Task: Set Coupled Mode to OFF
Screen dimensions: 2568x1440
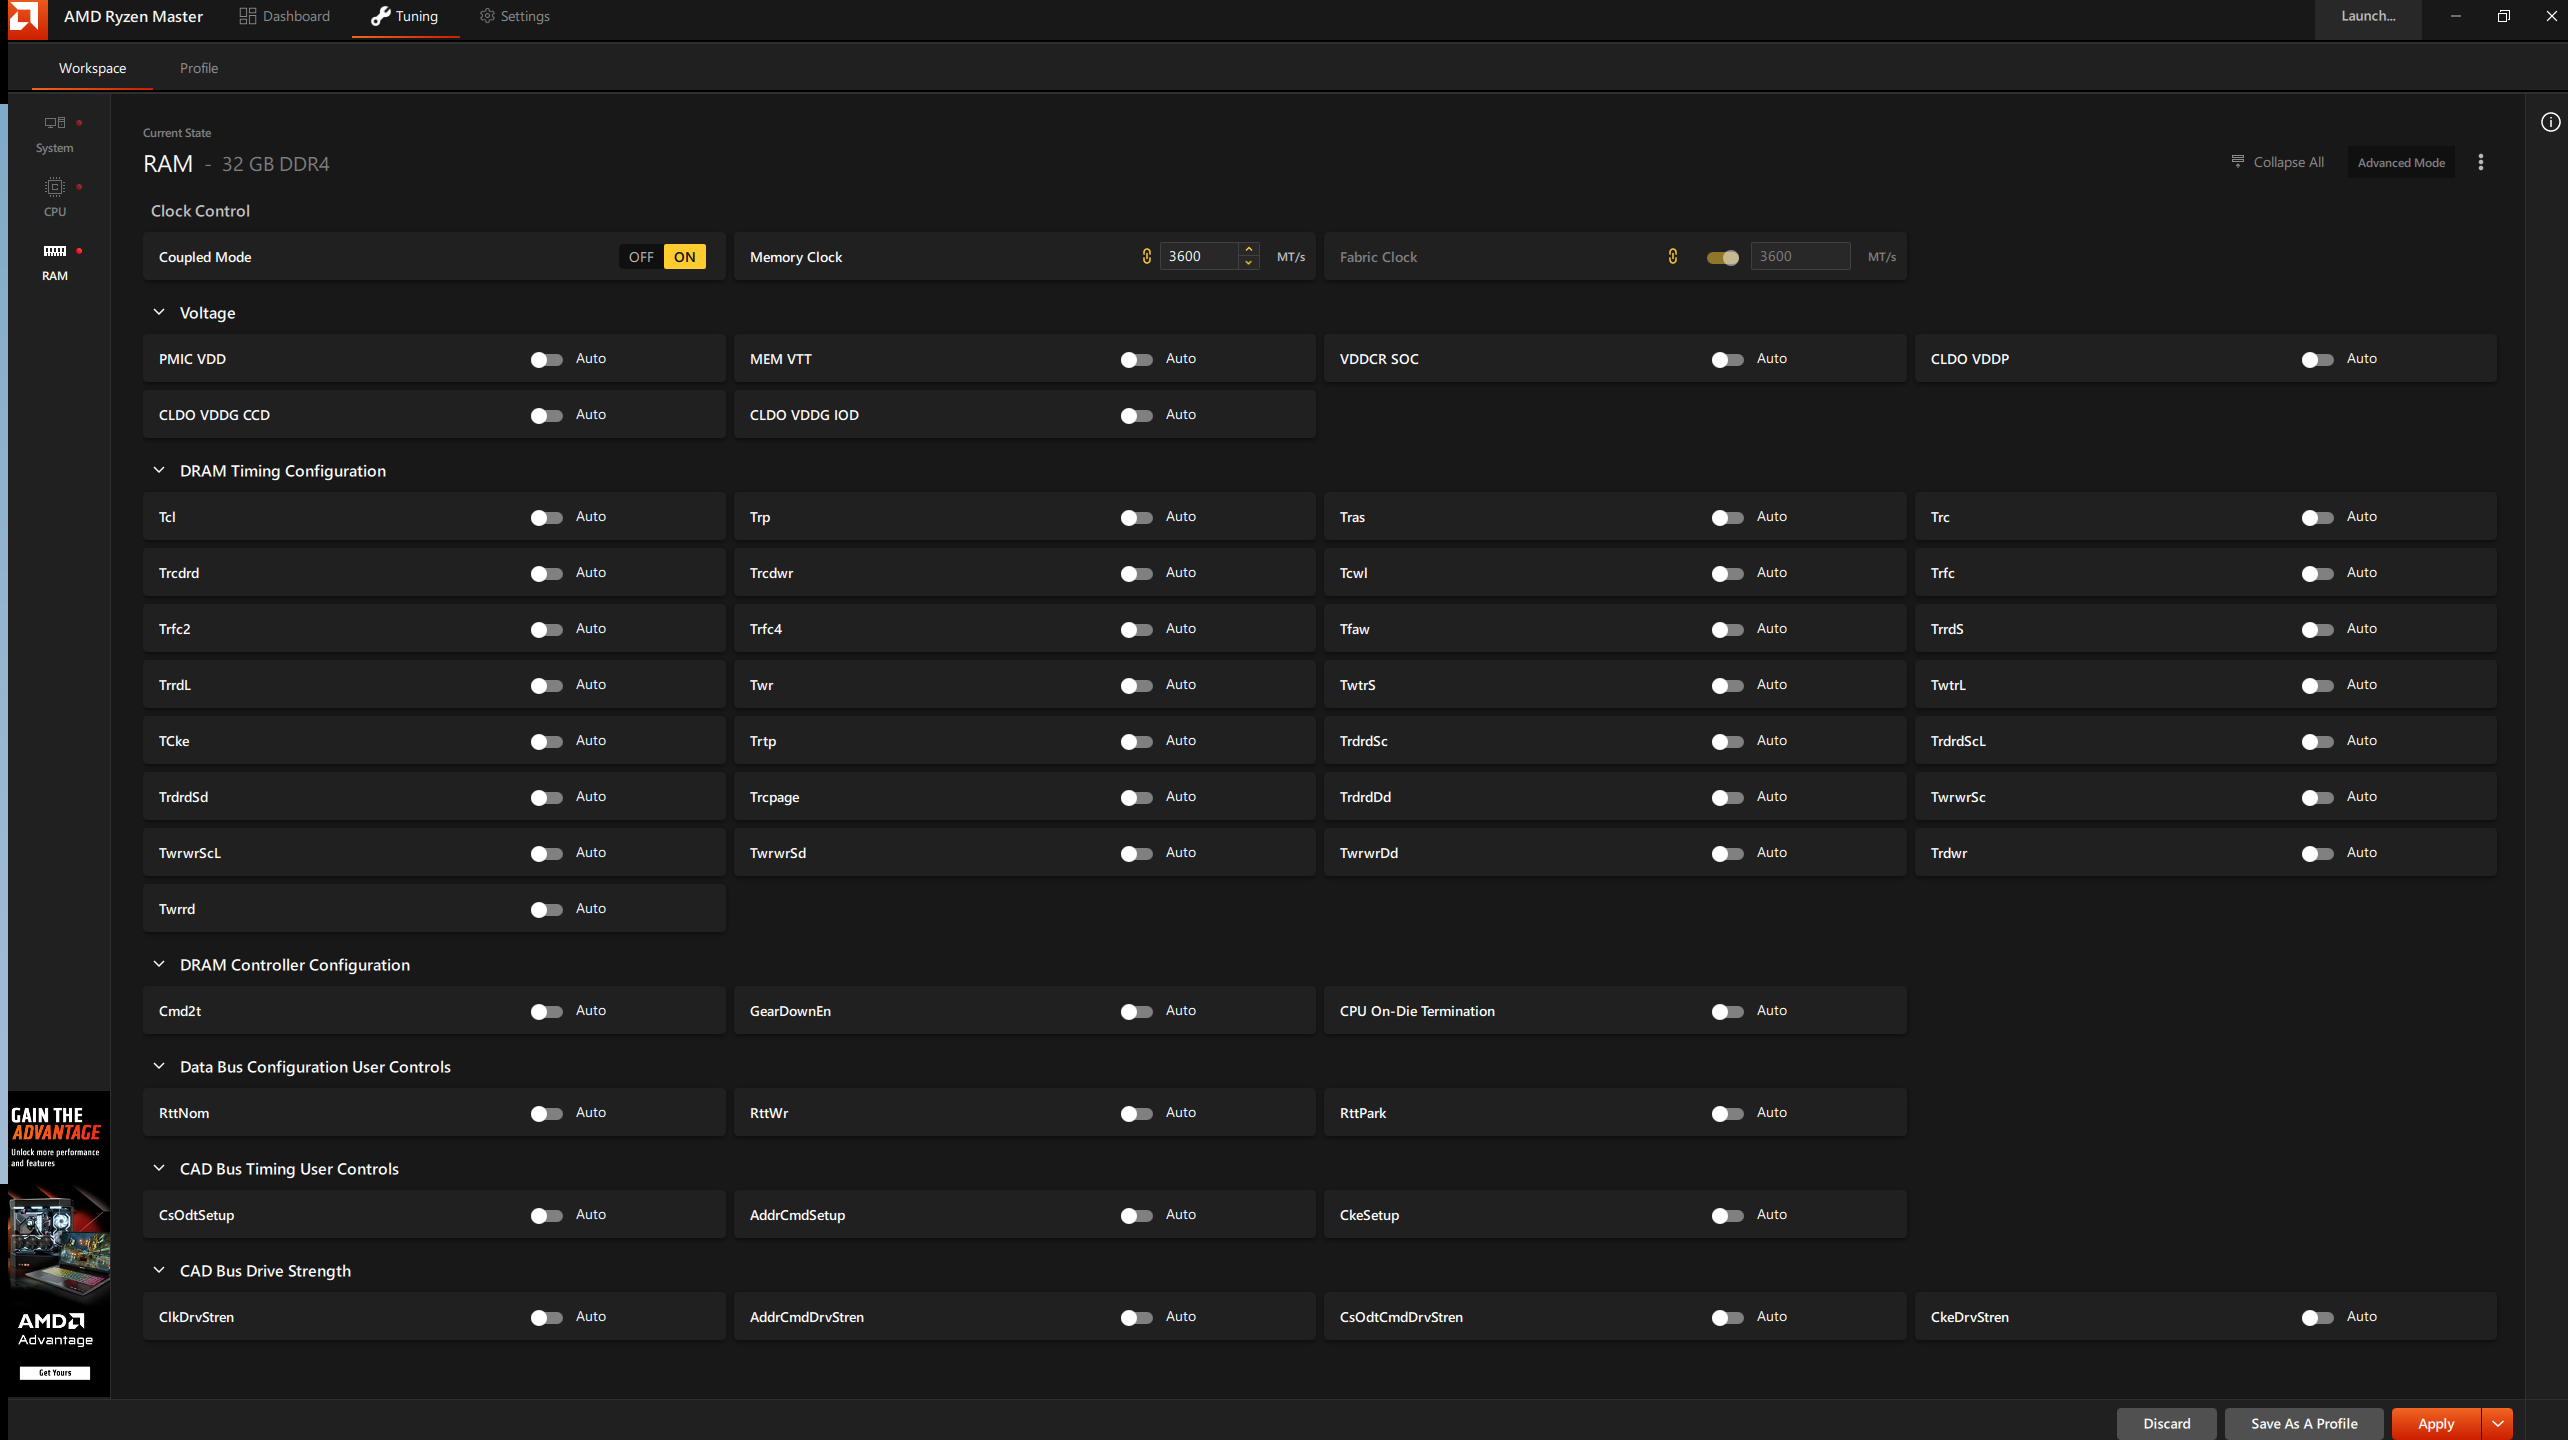Action: (641, 257)
